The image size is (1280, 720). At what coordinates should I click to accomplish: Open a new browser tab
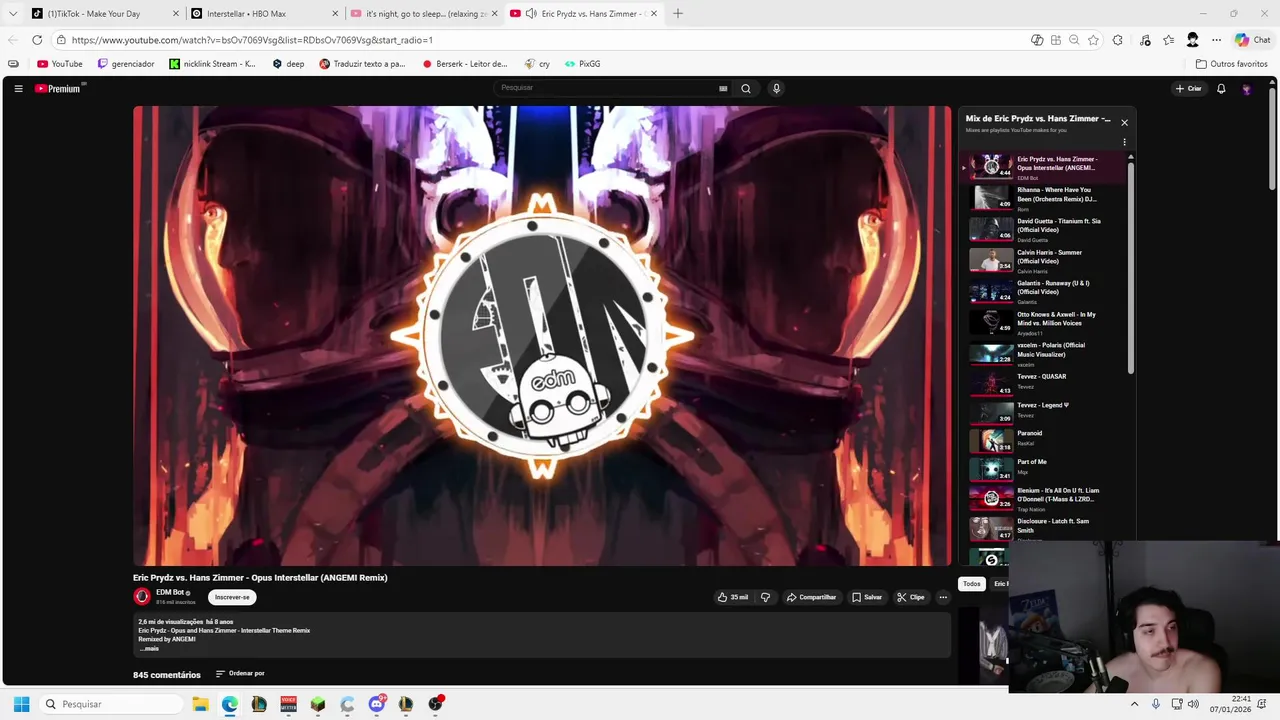point(678,13)
